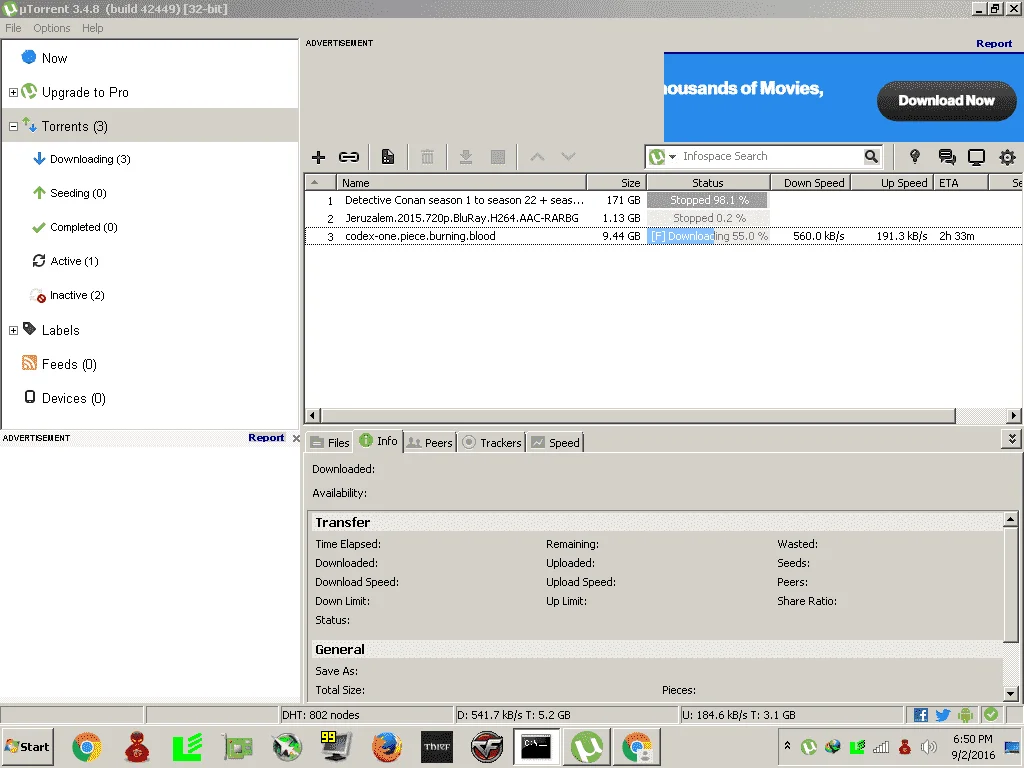Viewport: 1024px width, 768px height.
Task: Switch to the Files tab
Action: click(x=330, y=442)
